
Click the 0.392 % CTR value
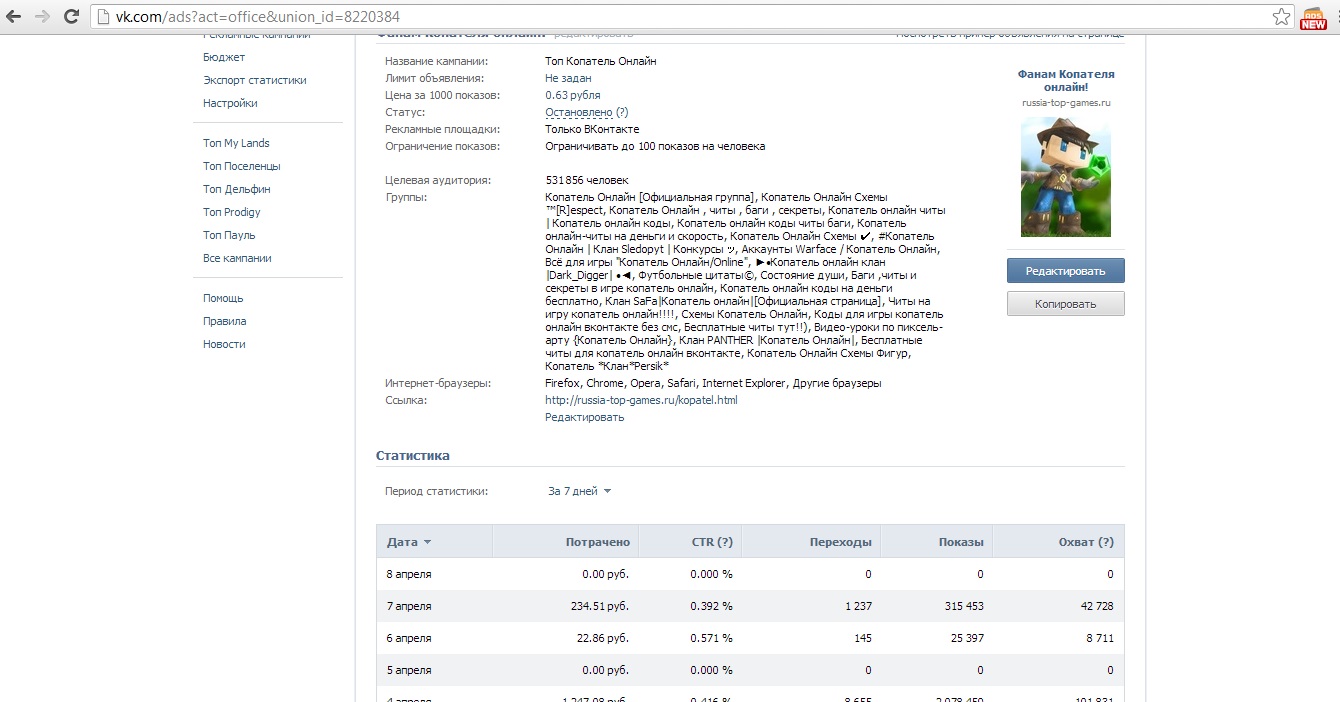coord(712,606)
